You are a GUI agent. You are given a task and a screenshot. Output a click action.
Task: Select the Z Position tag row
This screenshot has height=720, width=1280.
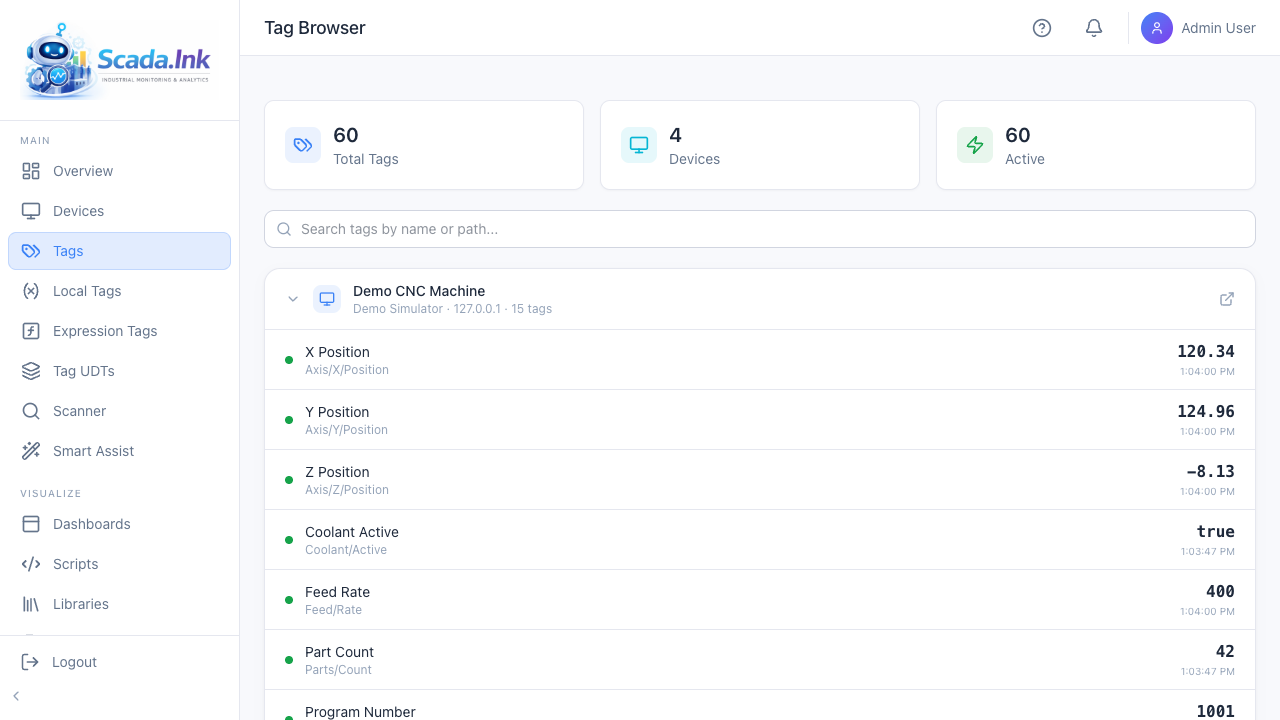tap(760, 480)
